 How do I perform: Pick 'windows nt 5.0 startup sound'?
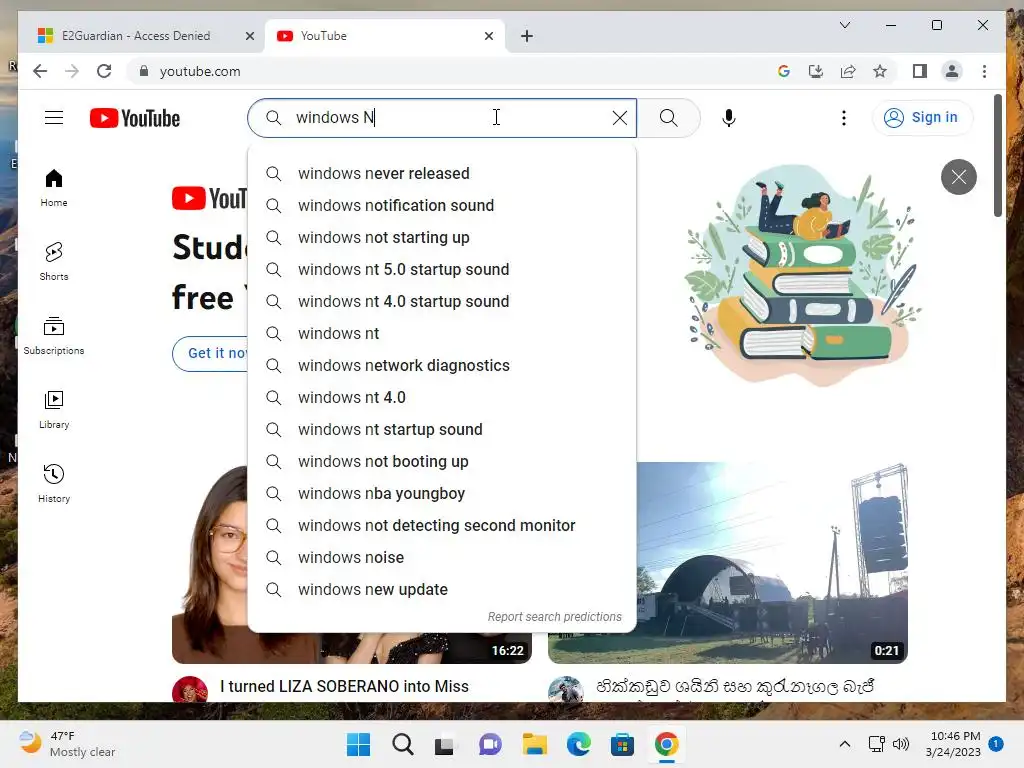click(x=442, y=270)
